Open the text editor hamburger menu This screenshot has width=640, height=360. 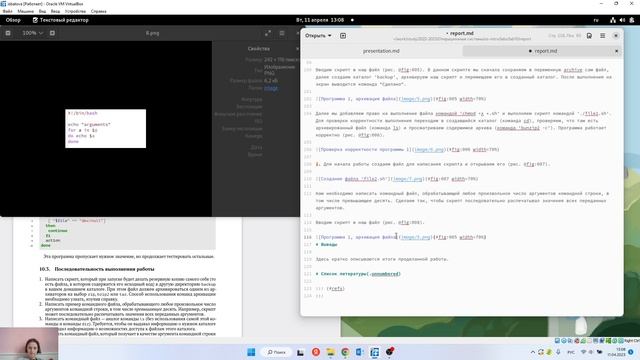[602, 36]
